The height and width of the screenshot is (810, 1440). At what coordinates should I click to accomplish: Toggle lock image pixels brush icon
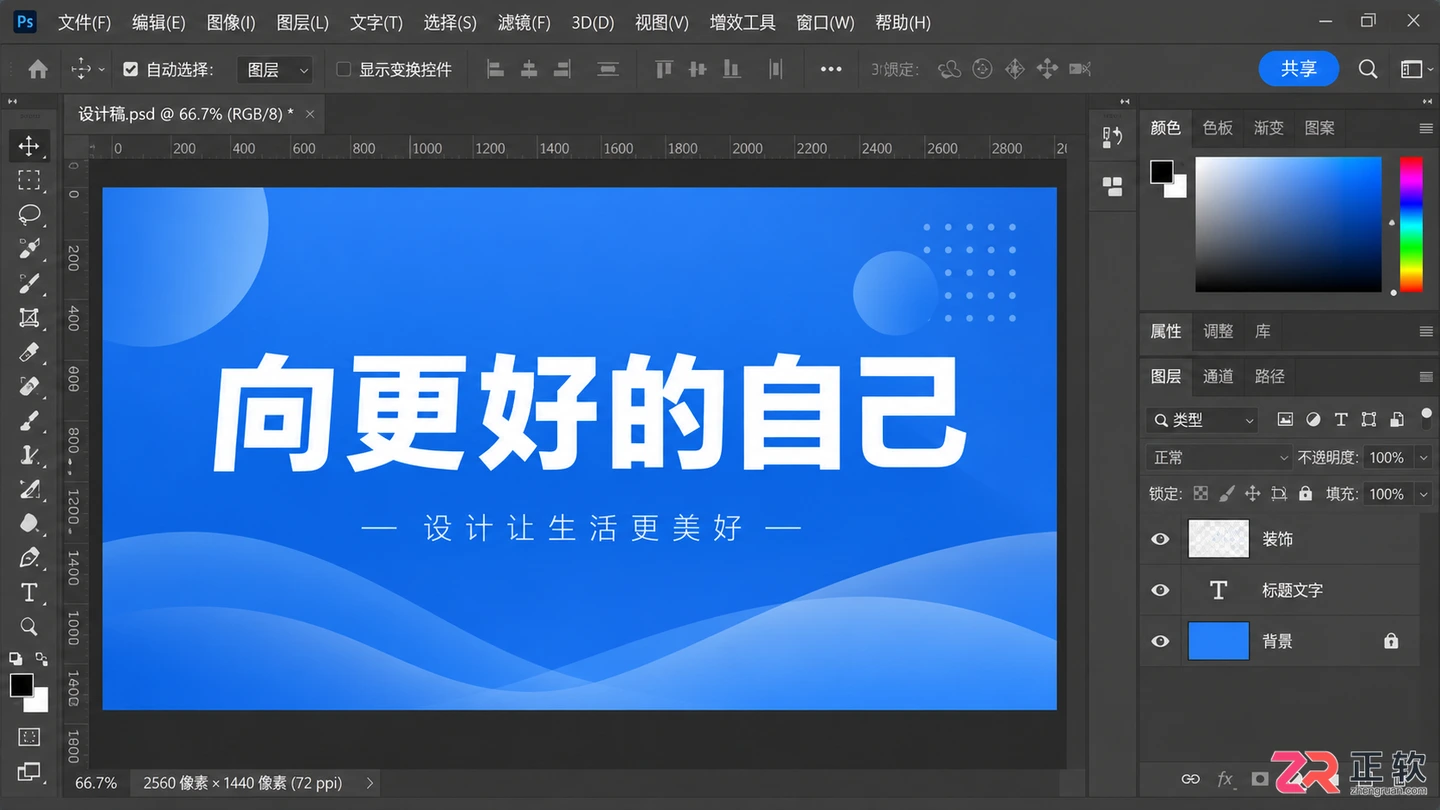click(x=1227, y=494)
